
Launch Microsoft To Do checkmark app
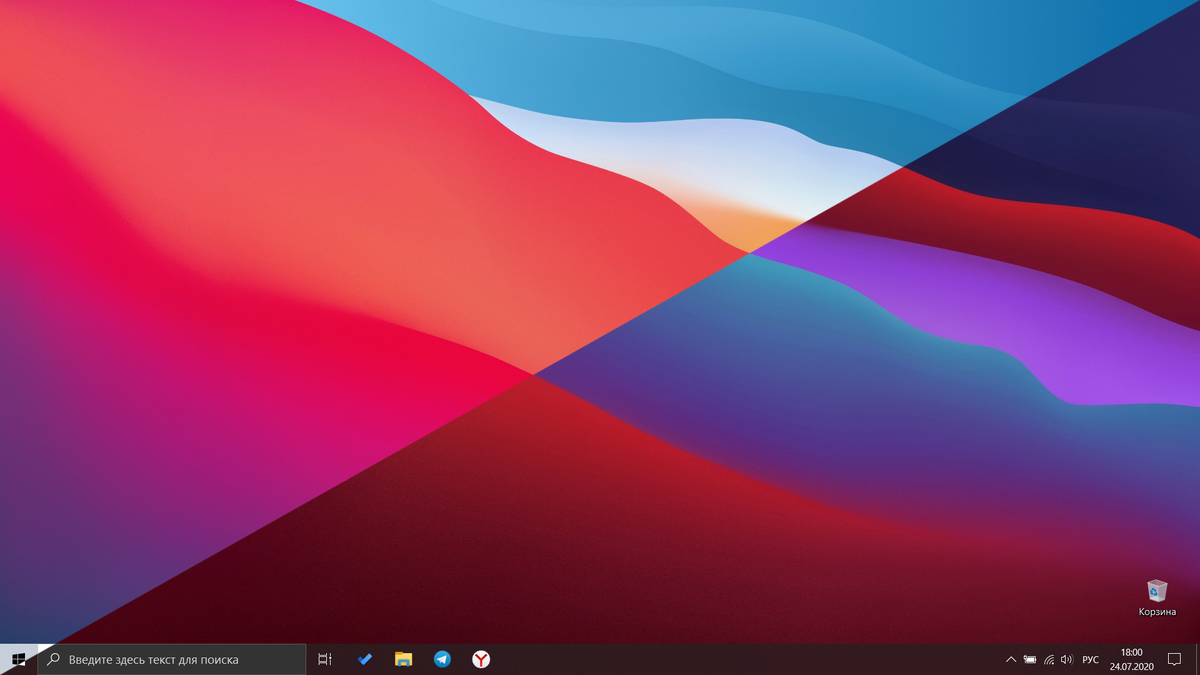pyautogui.click(x=365, y=659)
